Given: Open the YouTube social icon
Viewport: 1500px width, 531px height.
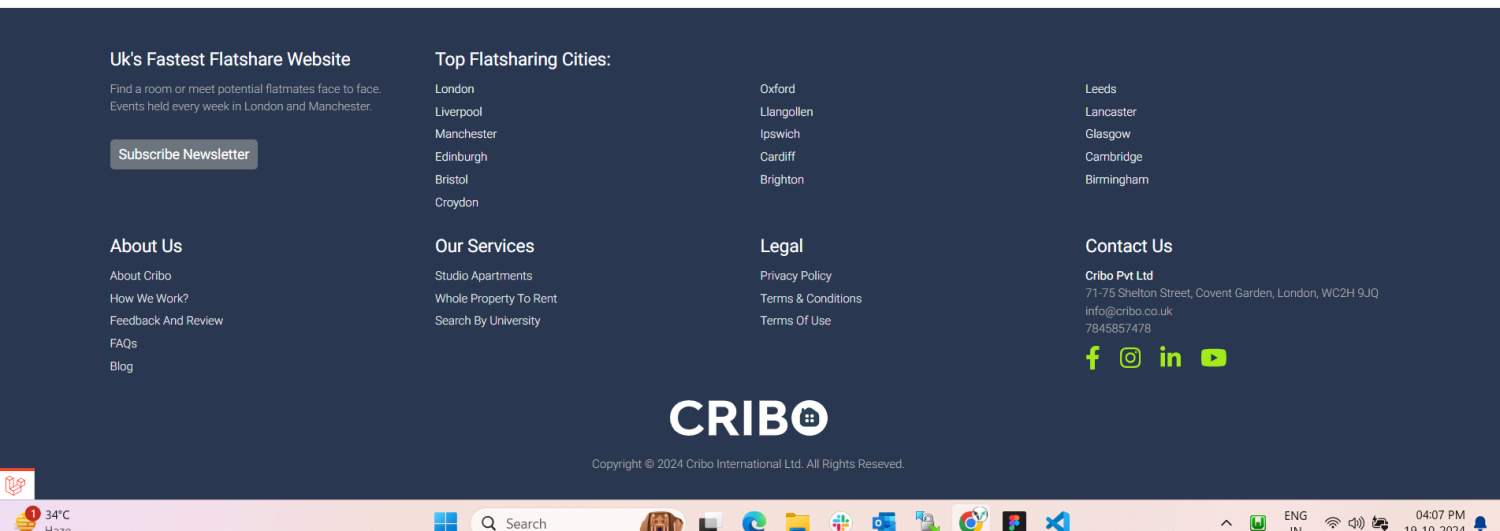Looking at the screenshot, I should [x=1213, y=358].
